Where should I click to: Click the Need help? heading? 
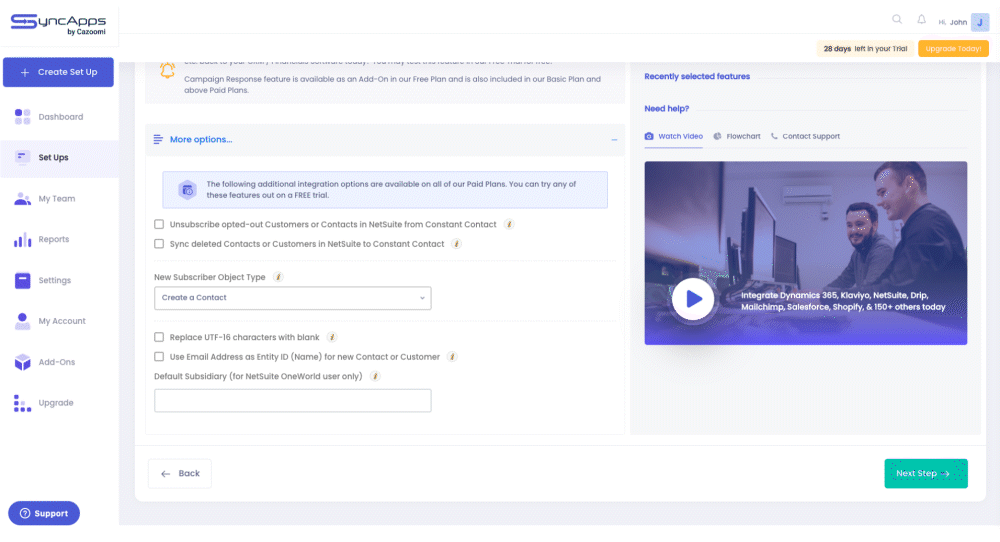tap(666, 108)
